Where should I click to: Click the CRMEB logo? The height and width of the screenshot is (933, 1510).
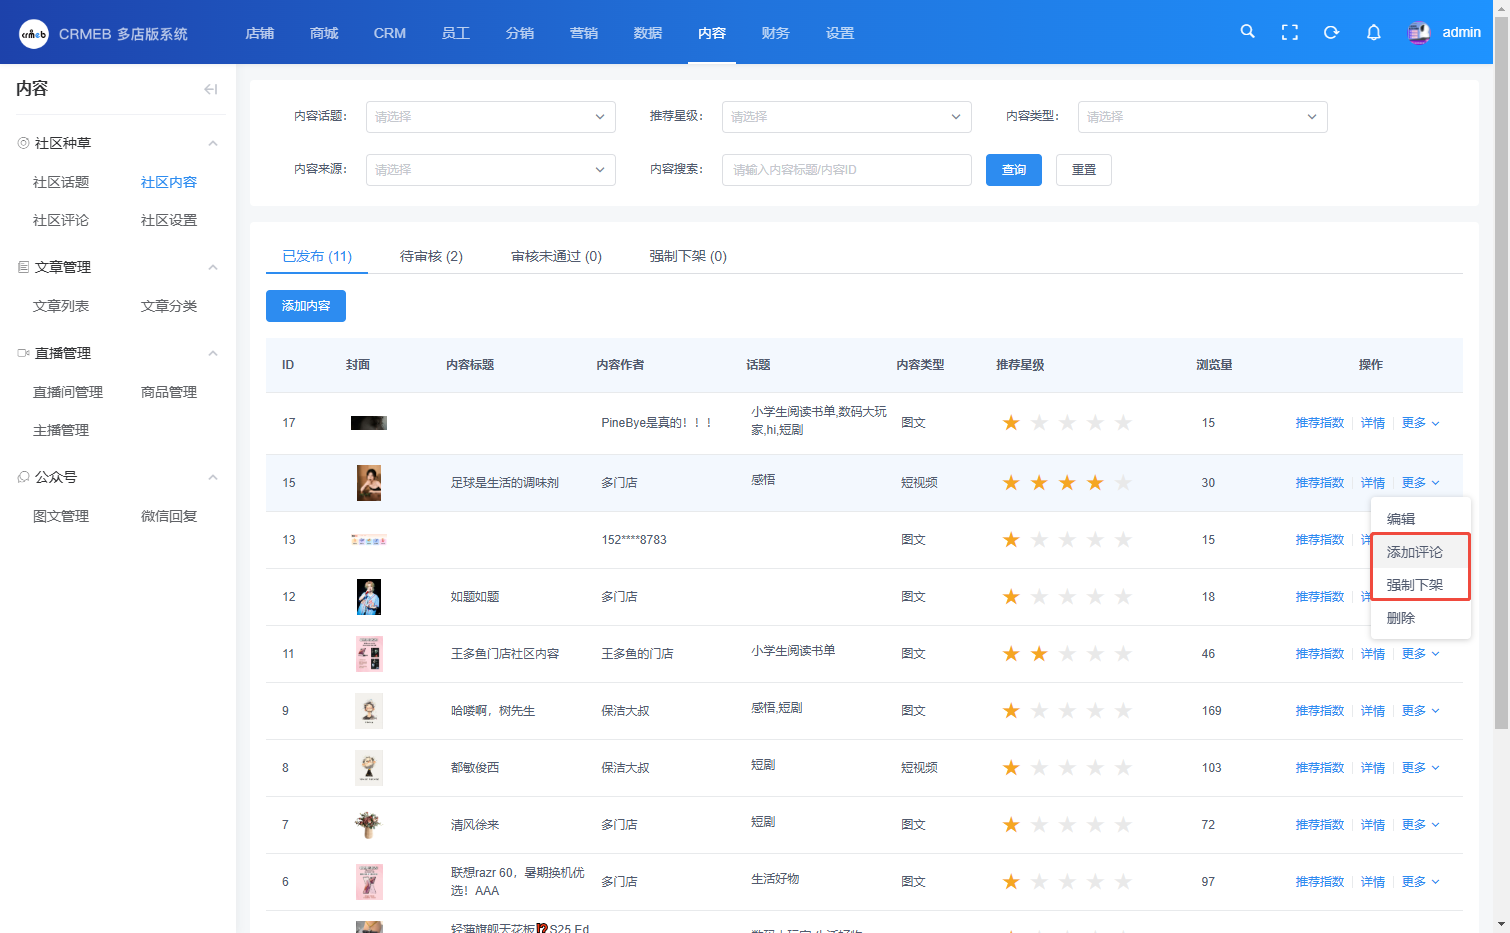tap(34, 34)
